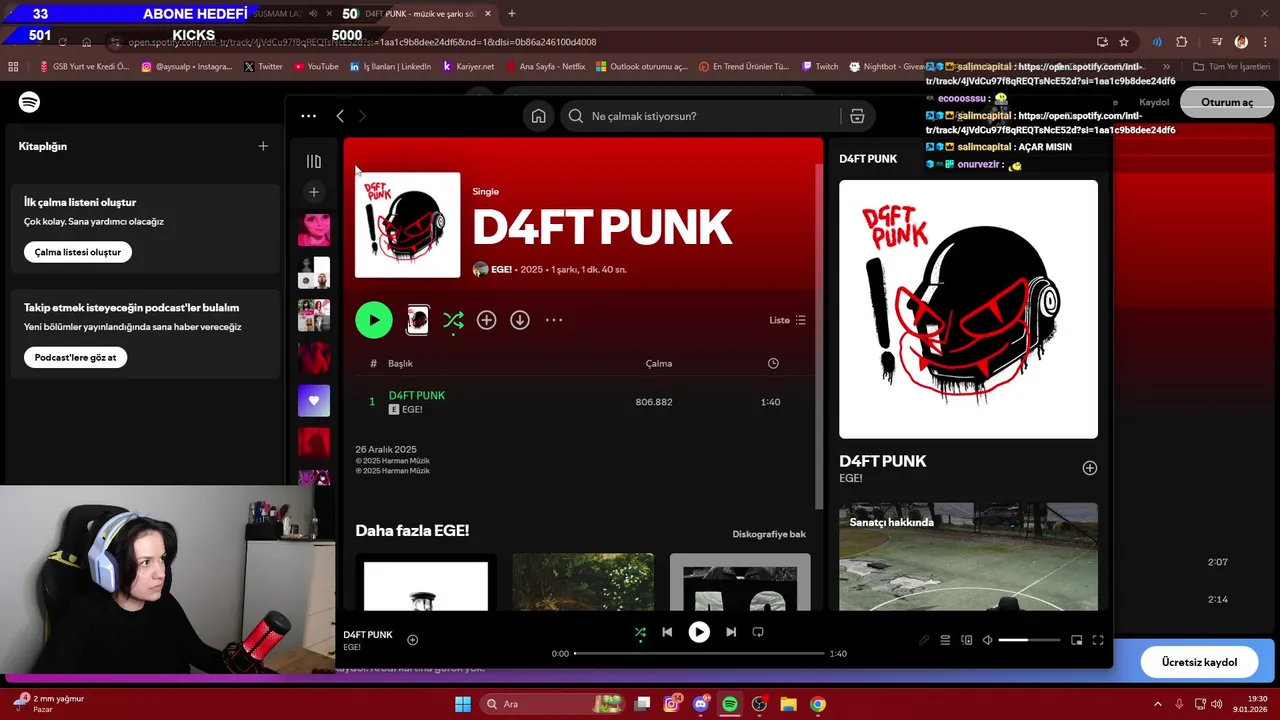The image size is (1280, 720).
Task: Open the browser extensions puzzle icon
Action: [1182, 42]
